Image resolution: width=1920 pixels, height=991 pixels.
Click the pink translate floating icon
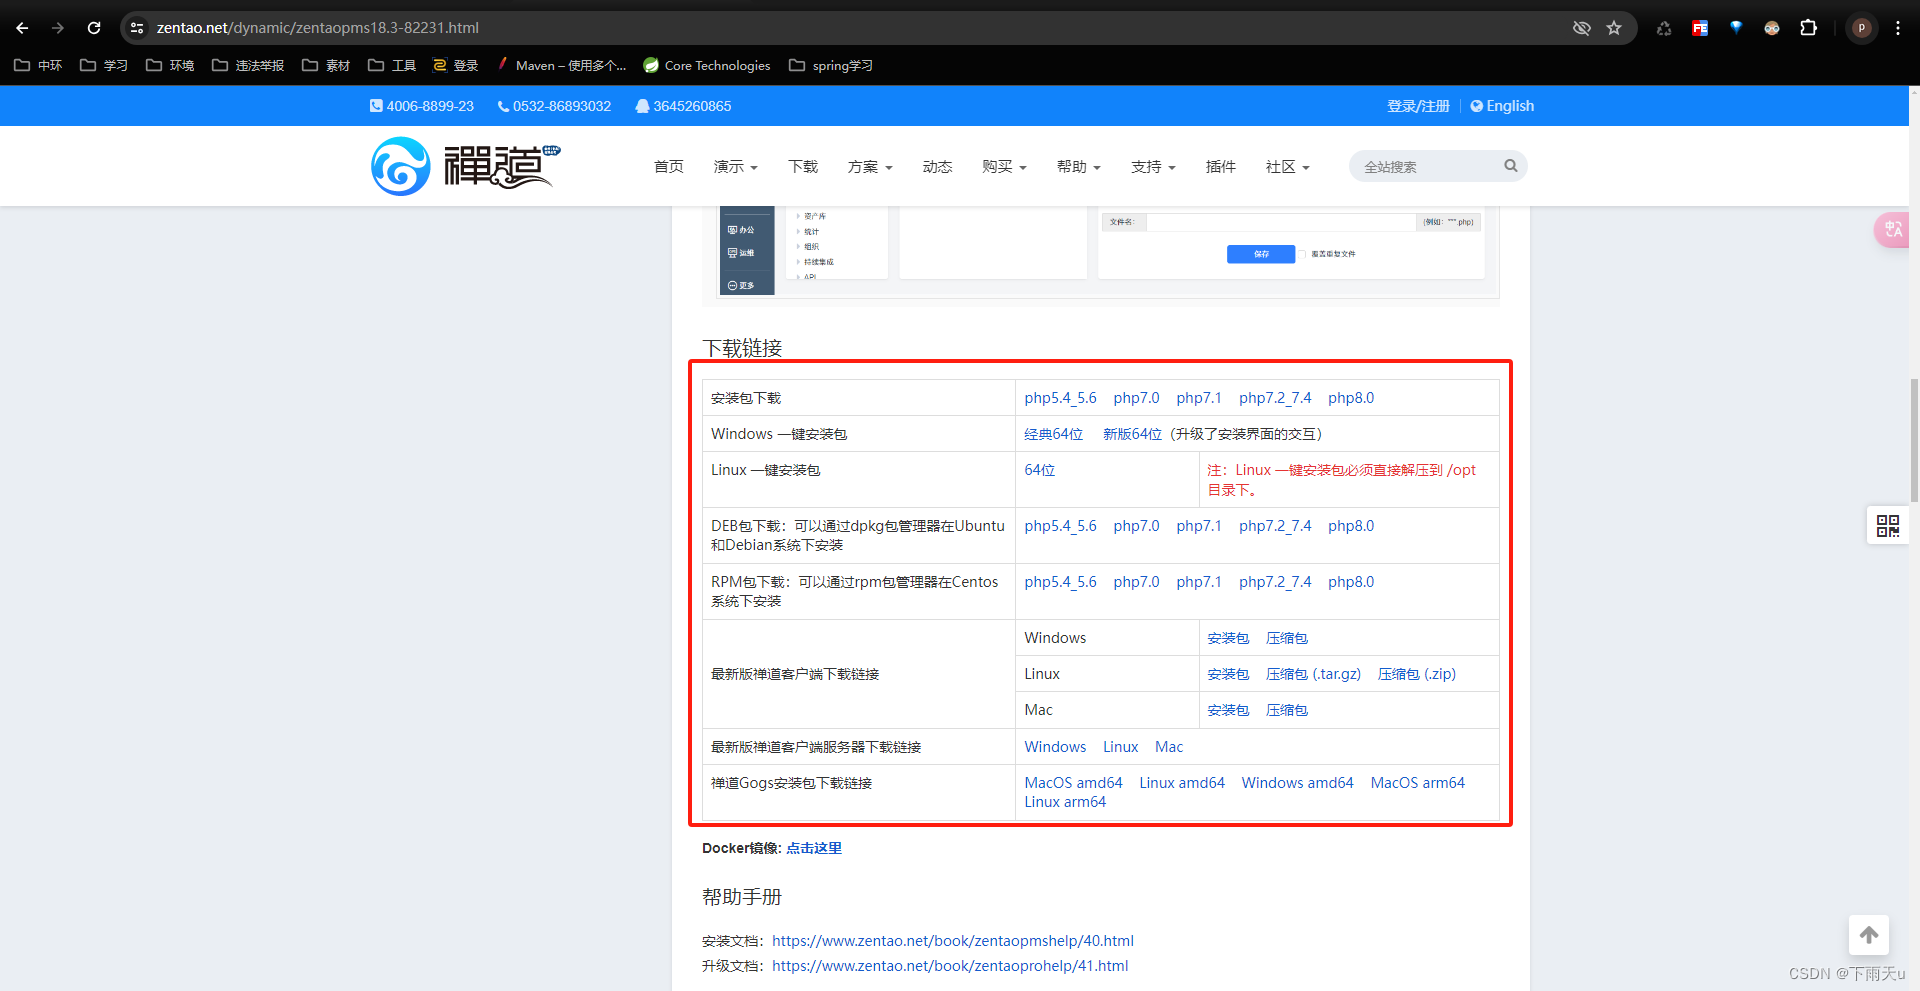point(1892,230)
